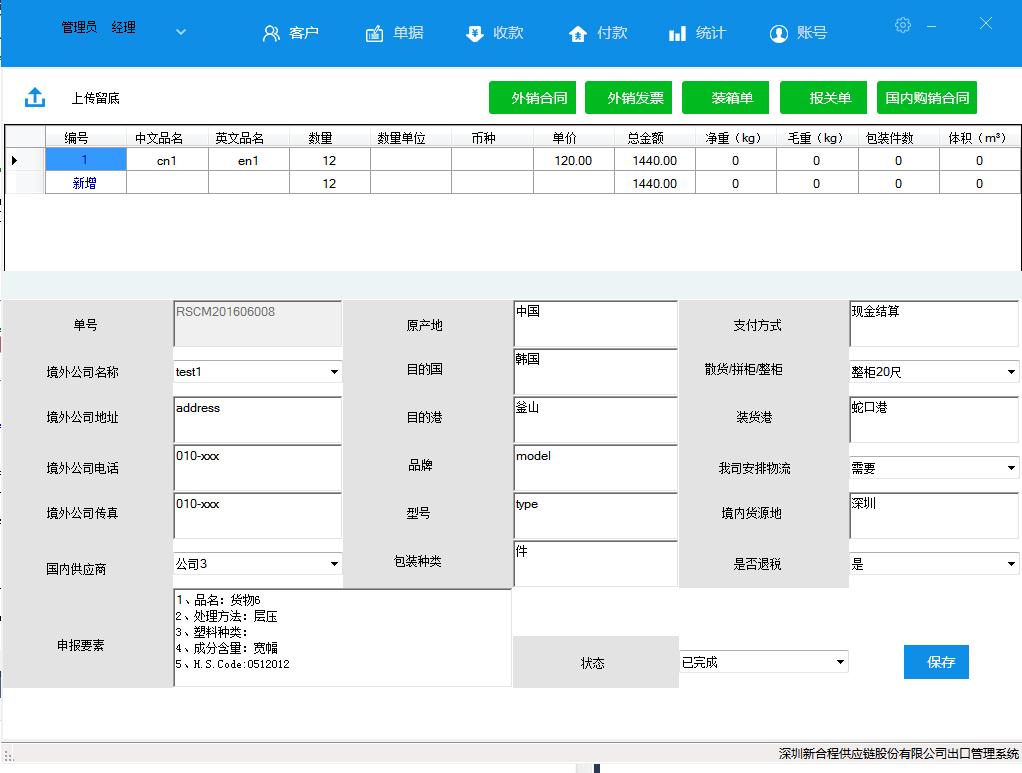Open the 账号 menu
The image size is (1022, 773).
pos(811,33)
